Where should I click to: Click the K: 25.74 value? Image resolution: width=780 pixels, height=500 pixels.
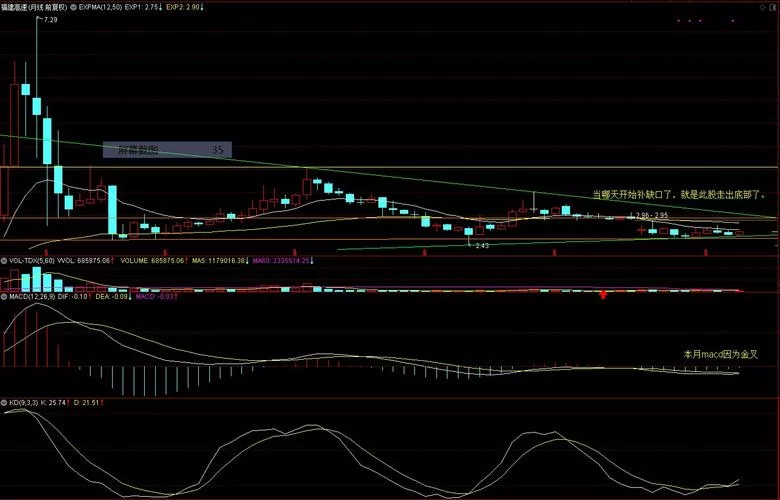[55, 402]
